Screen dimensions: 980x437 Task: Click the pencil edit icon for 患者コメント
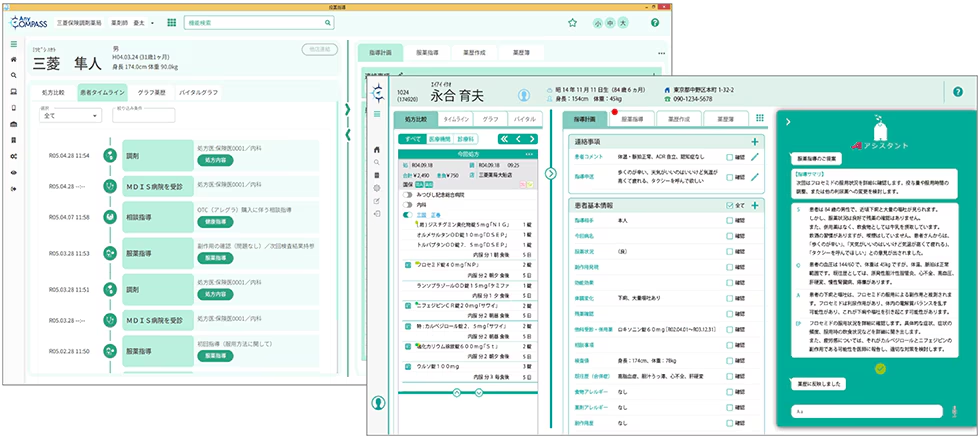click(755, 157)
